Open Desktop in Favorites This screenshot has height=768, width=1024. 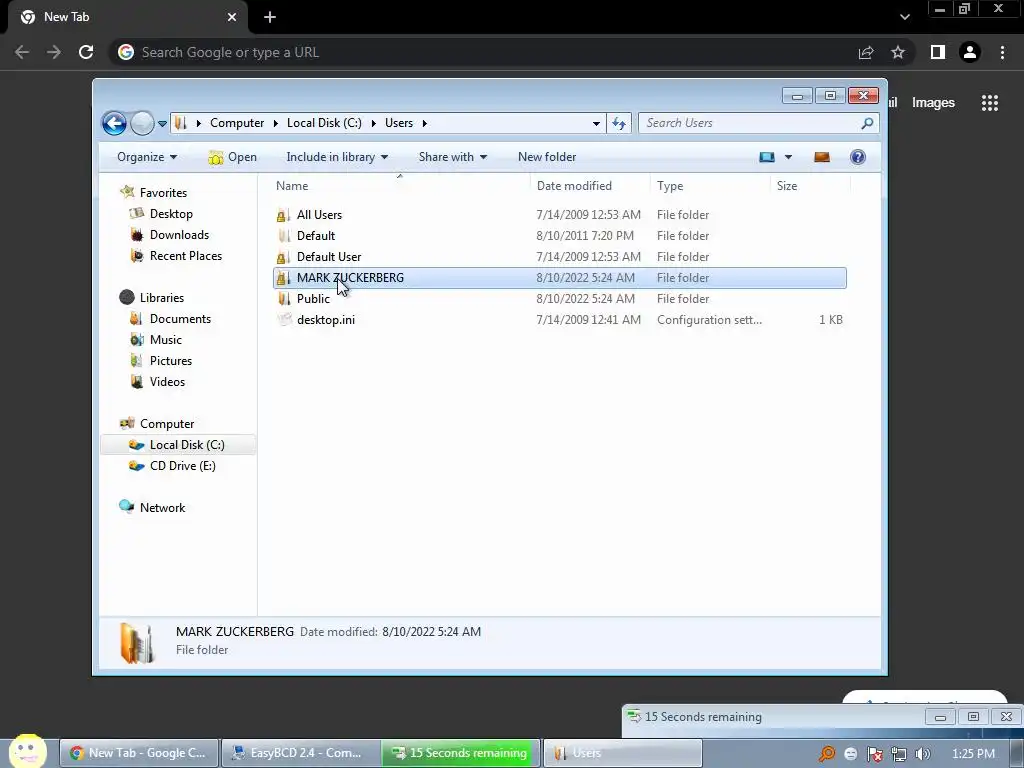coord(171,214)
